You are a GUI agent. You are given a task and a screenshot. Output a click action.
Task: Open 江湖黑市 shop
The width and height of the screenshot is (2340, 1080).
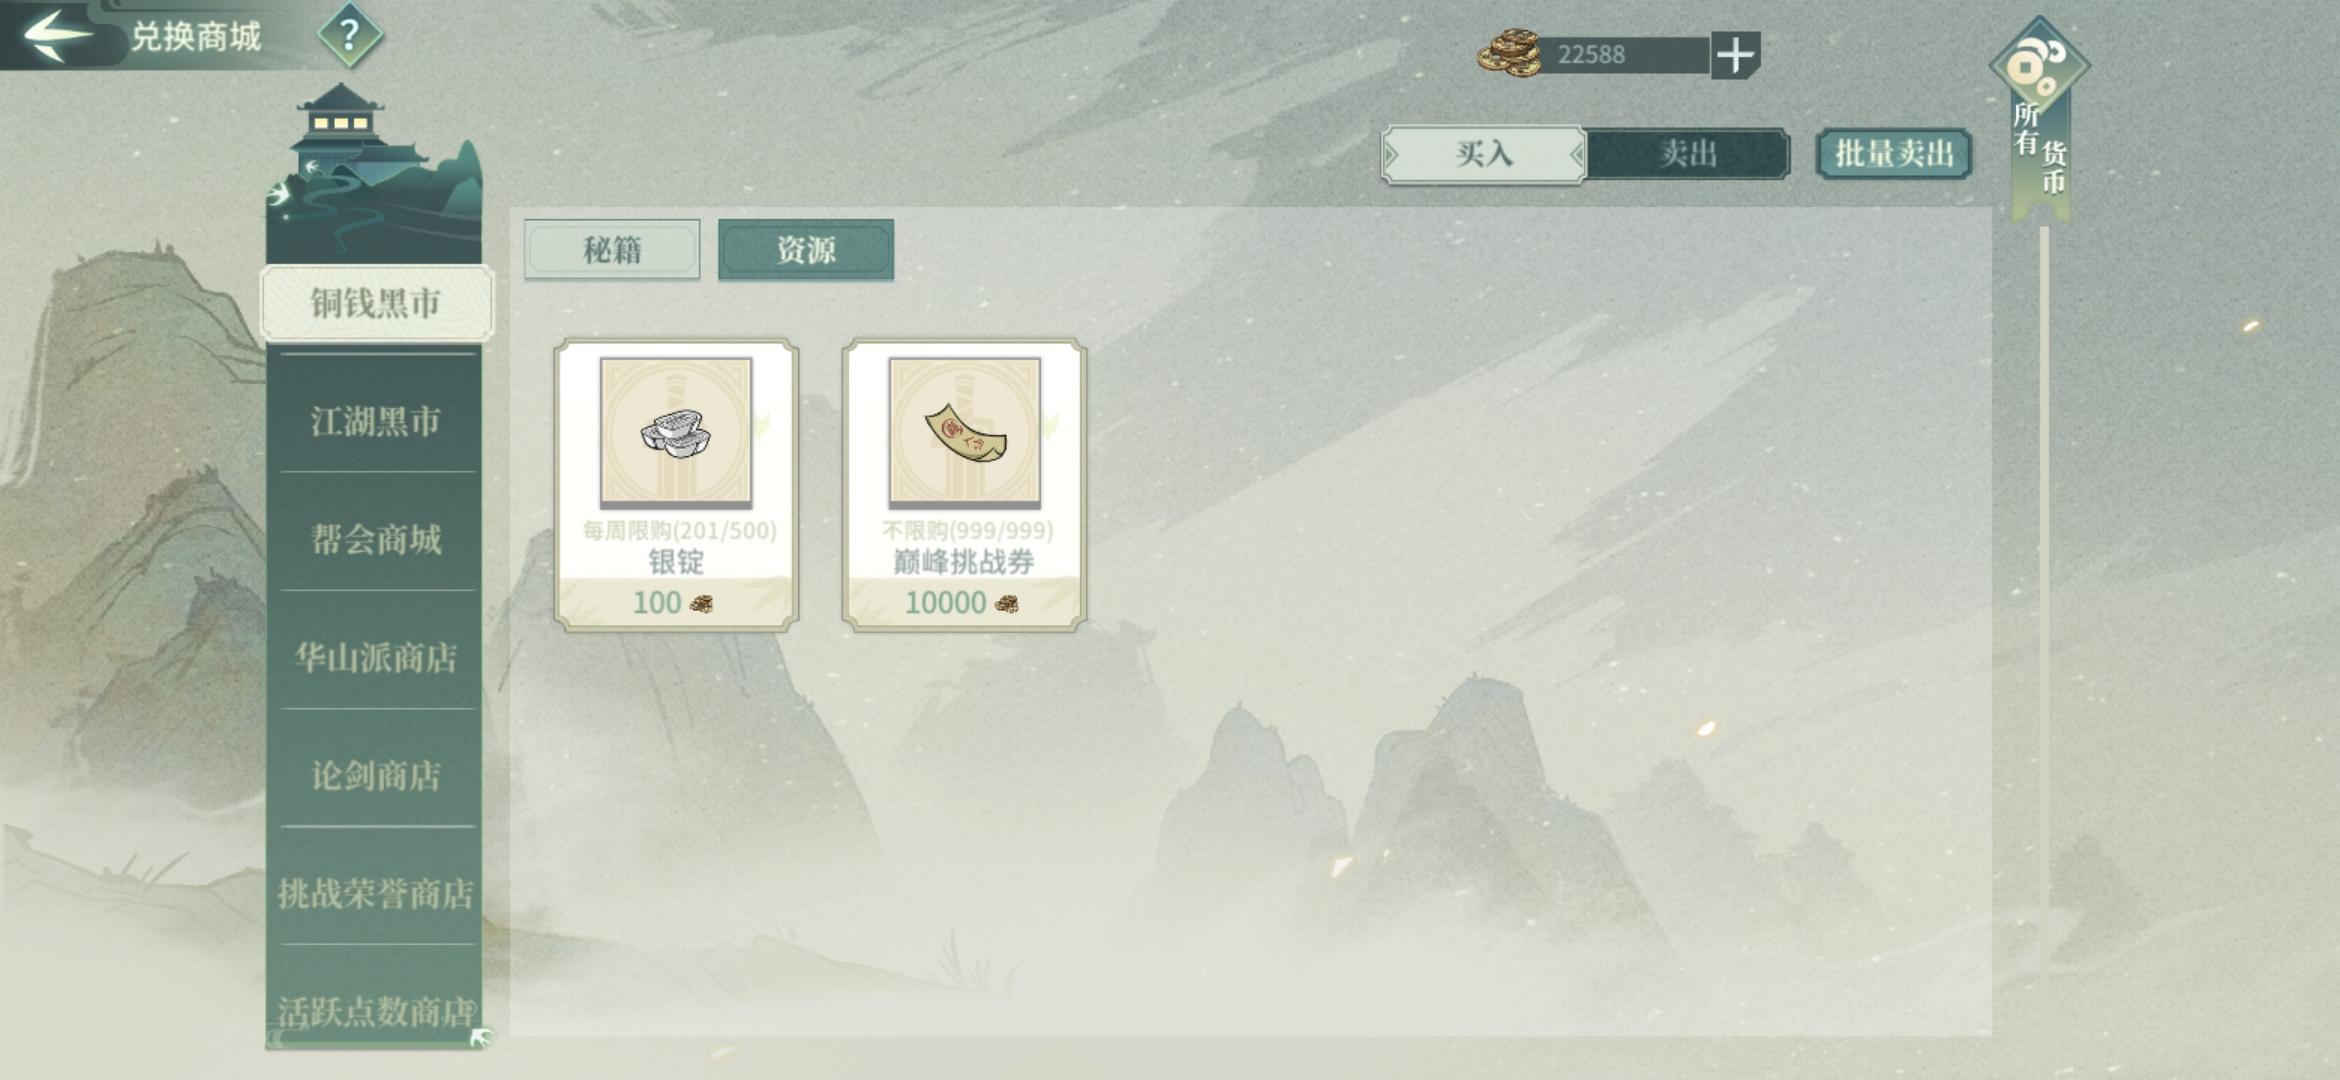point(376,421)
